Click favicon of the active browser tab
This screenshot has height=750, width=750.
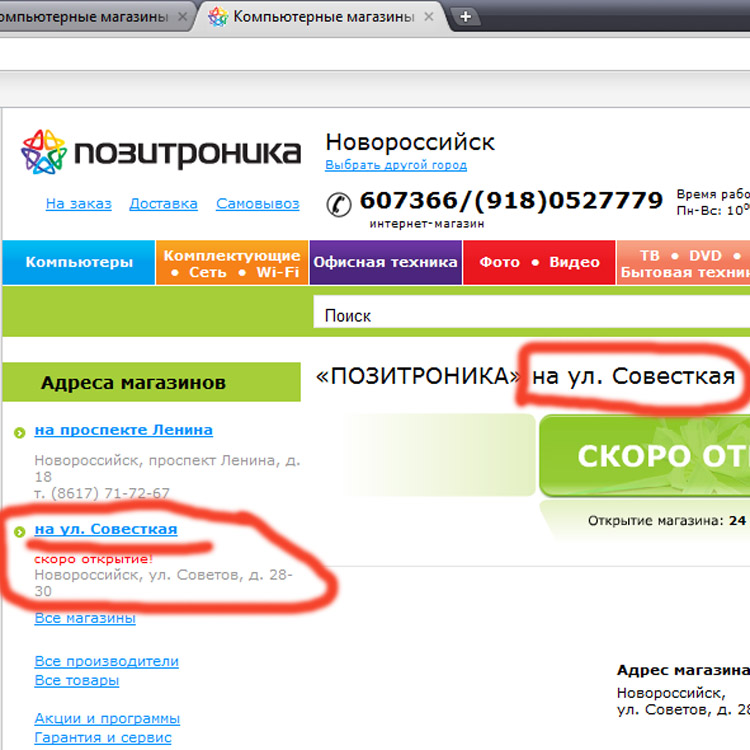tap(218, 17)
